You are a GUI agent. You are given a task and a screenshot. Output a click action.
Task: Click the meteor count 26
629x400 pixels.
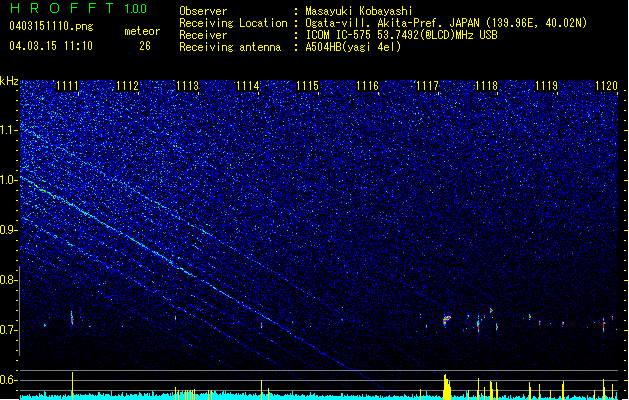[145, 46]
